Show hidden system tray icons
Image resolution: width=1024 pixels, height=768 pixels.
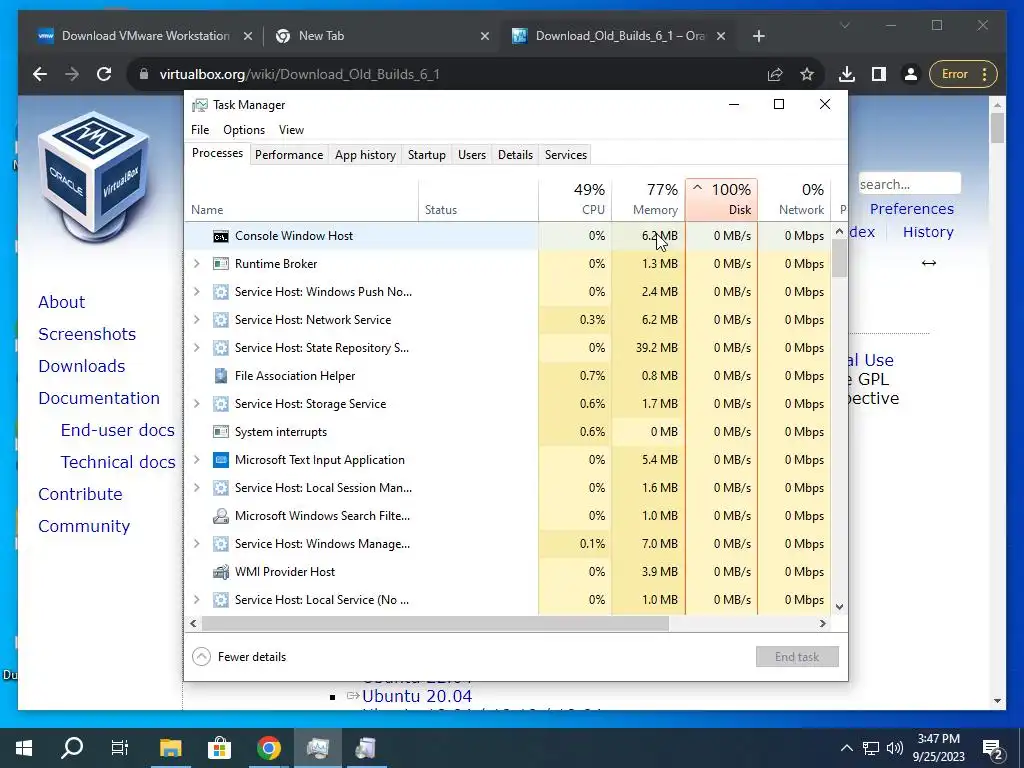[846, 748]
